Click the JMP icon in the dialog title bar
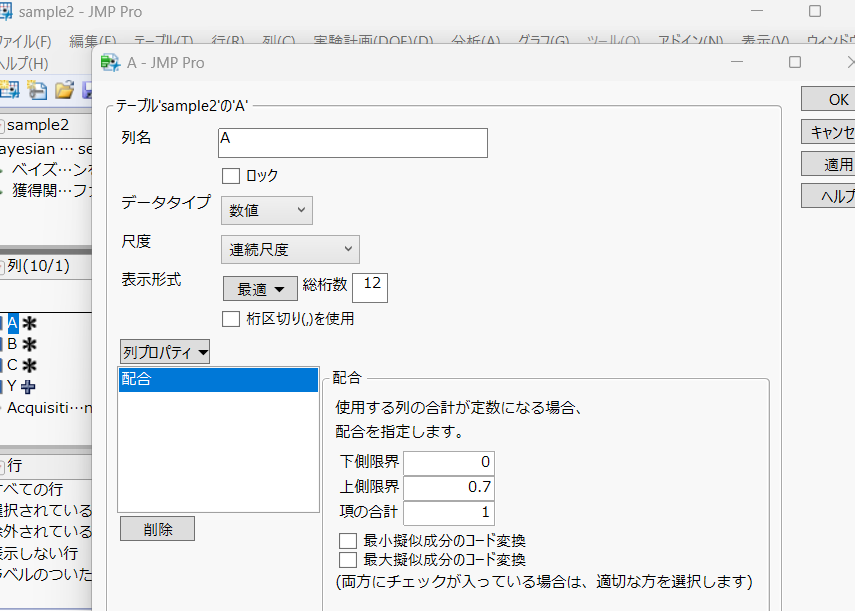Screen dimensions: 855x611 coord(110,63)
